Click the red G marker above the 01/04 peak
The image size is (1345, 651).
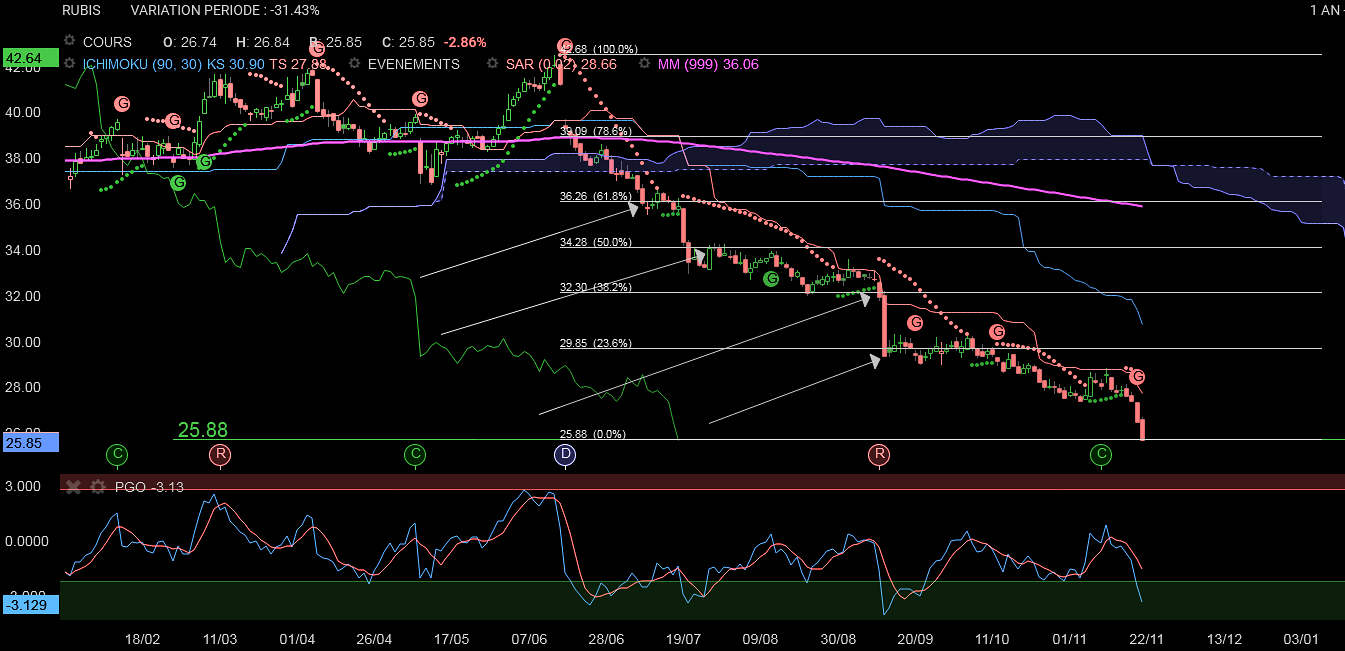tap(317, 48)
